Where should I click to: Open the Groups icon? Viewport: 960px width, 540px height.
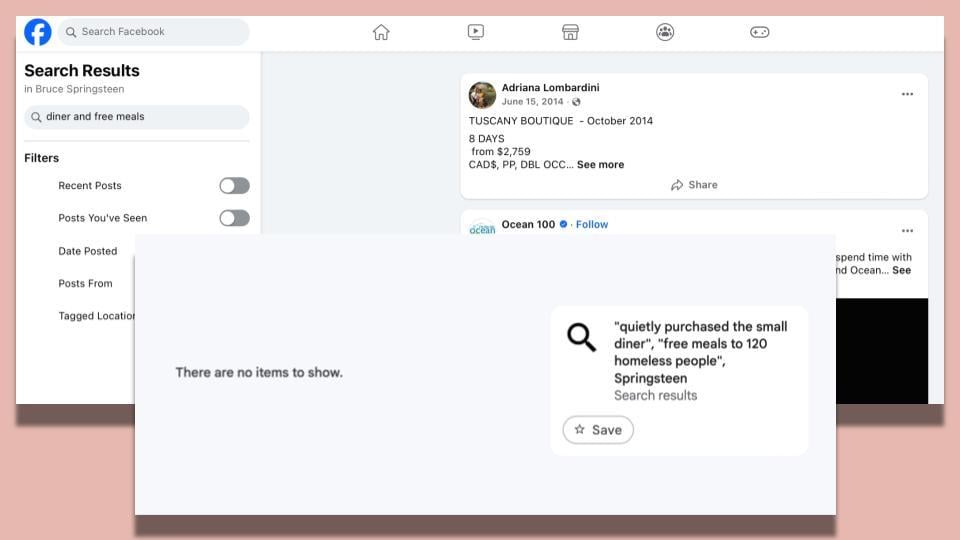(665, 32)
